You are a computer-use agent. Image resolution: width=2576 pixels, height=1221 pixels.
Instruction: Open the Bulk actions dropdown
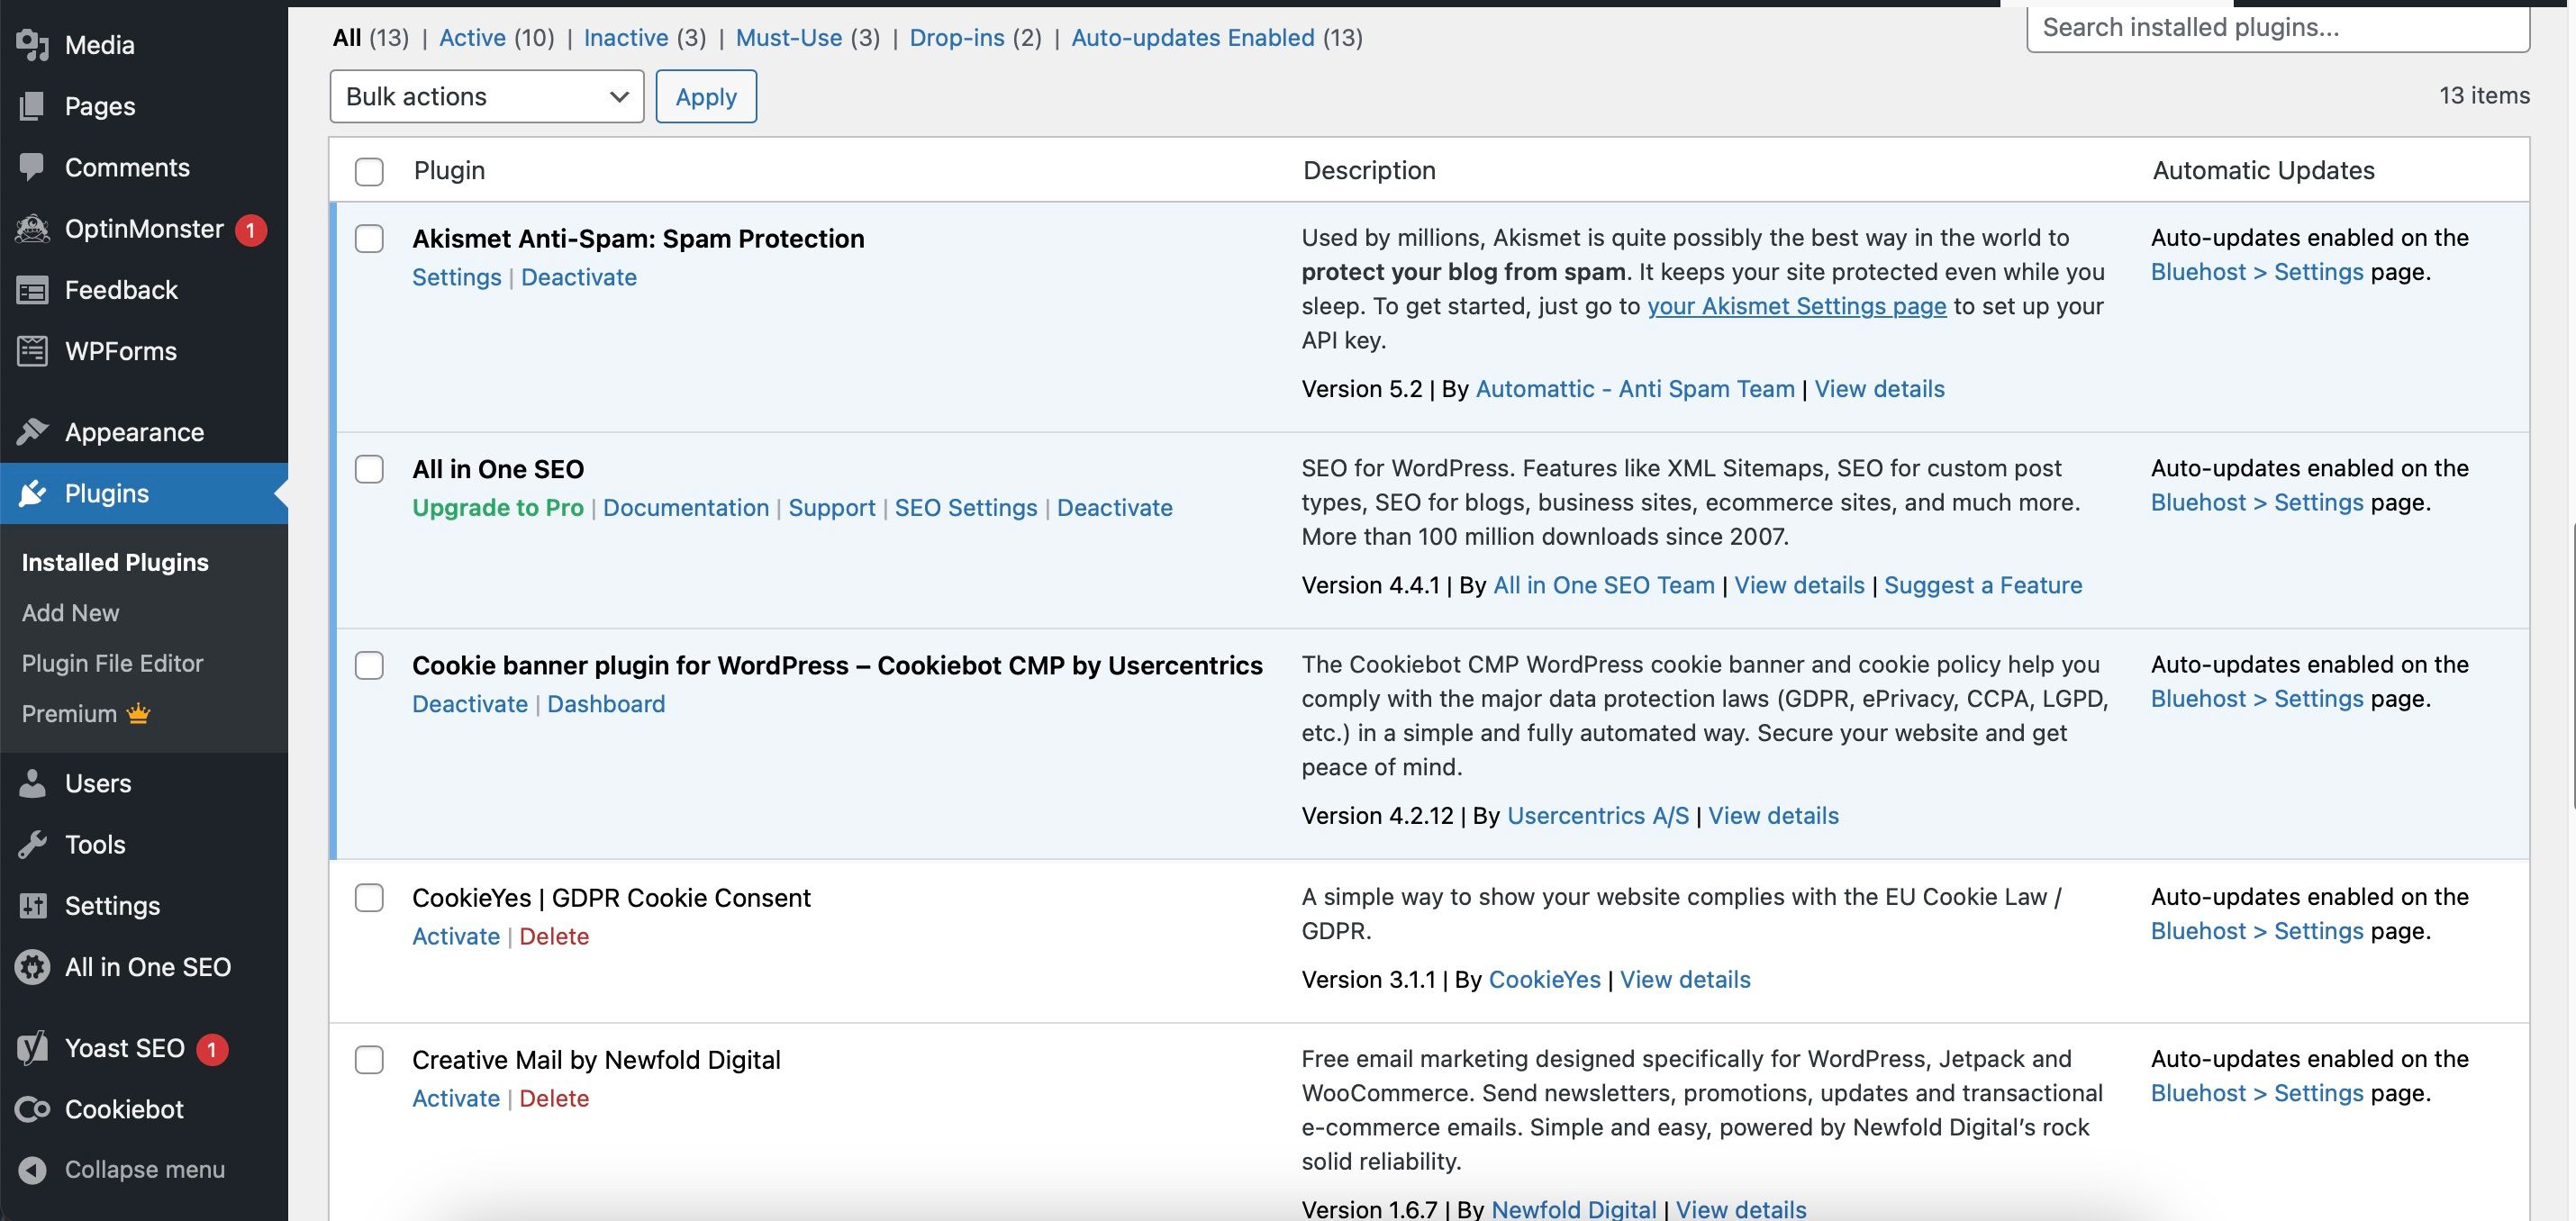(x=487, y=97)
